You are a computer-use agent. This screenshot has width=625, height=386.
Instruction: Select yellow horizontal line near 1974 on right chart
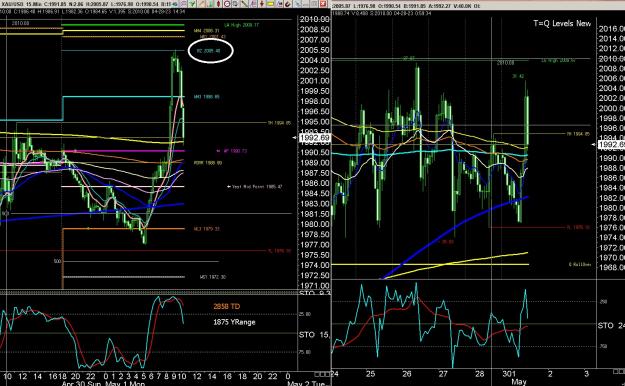point(430,264)
